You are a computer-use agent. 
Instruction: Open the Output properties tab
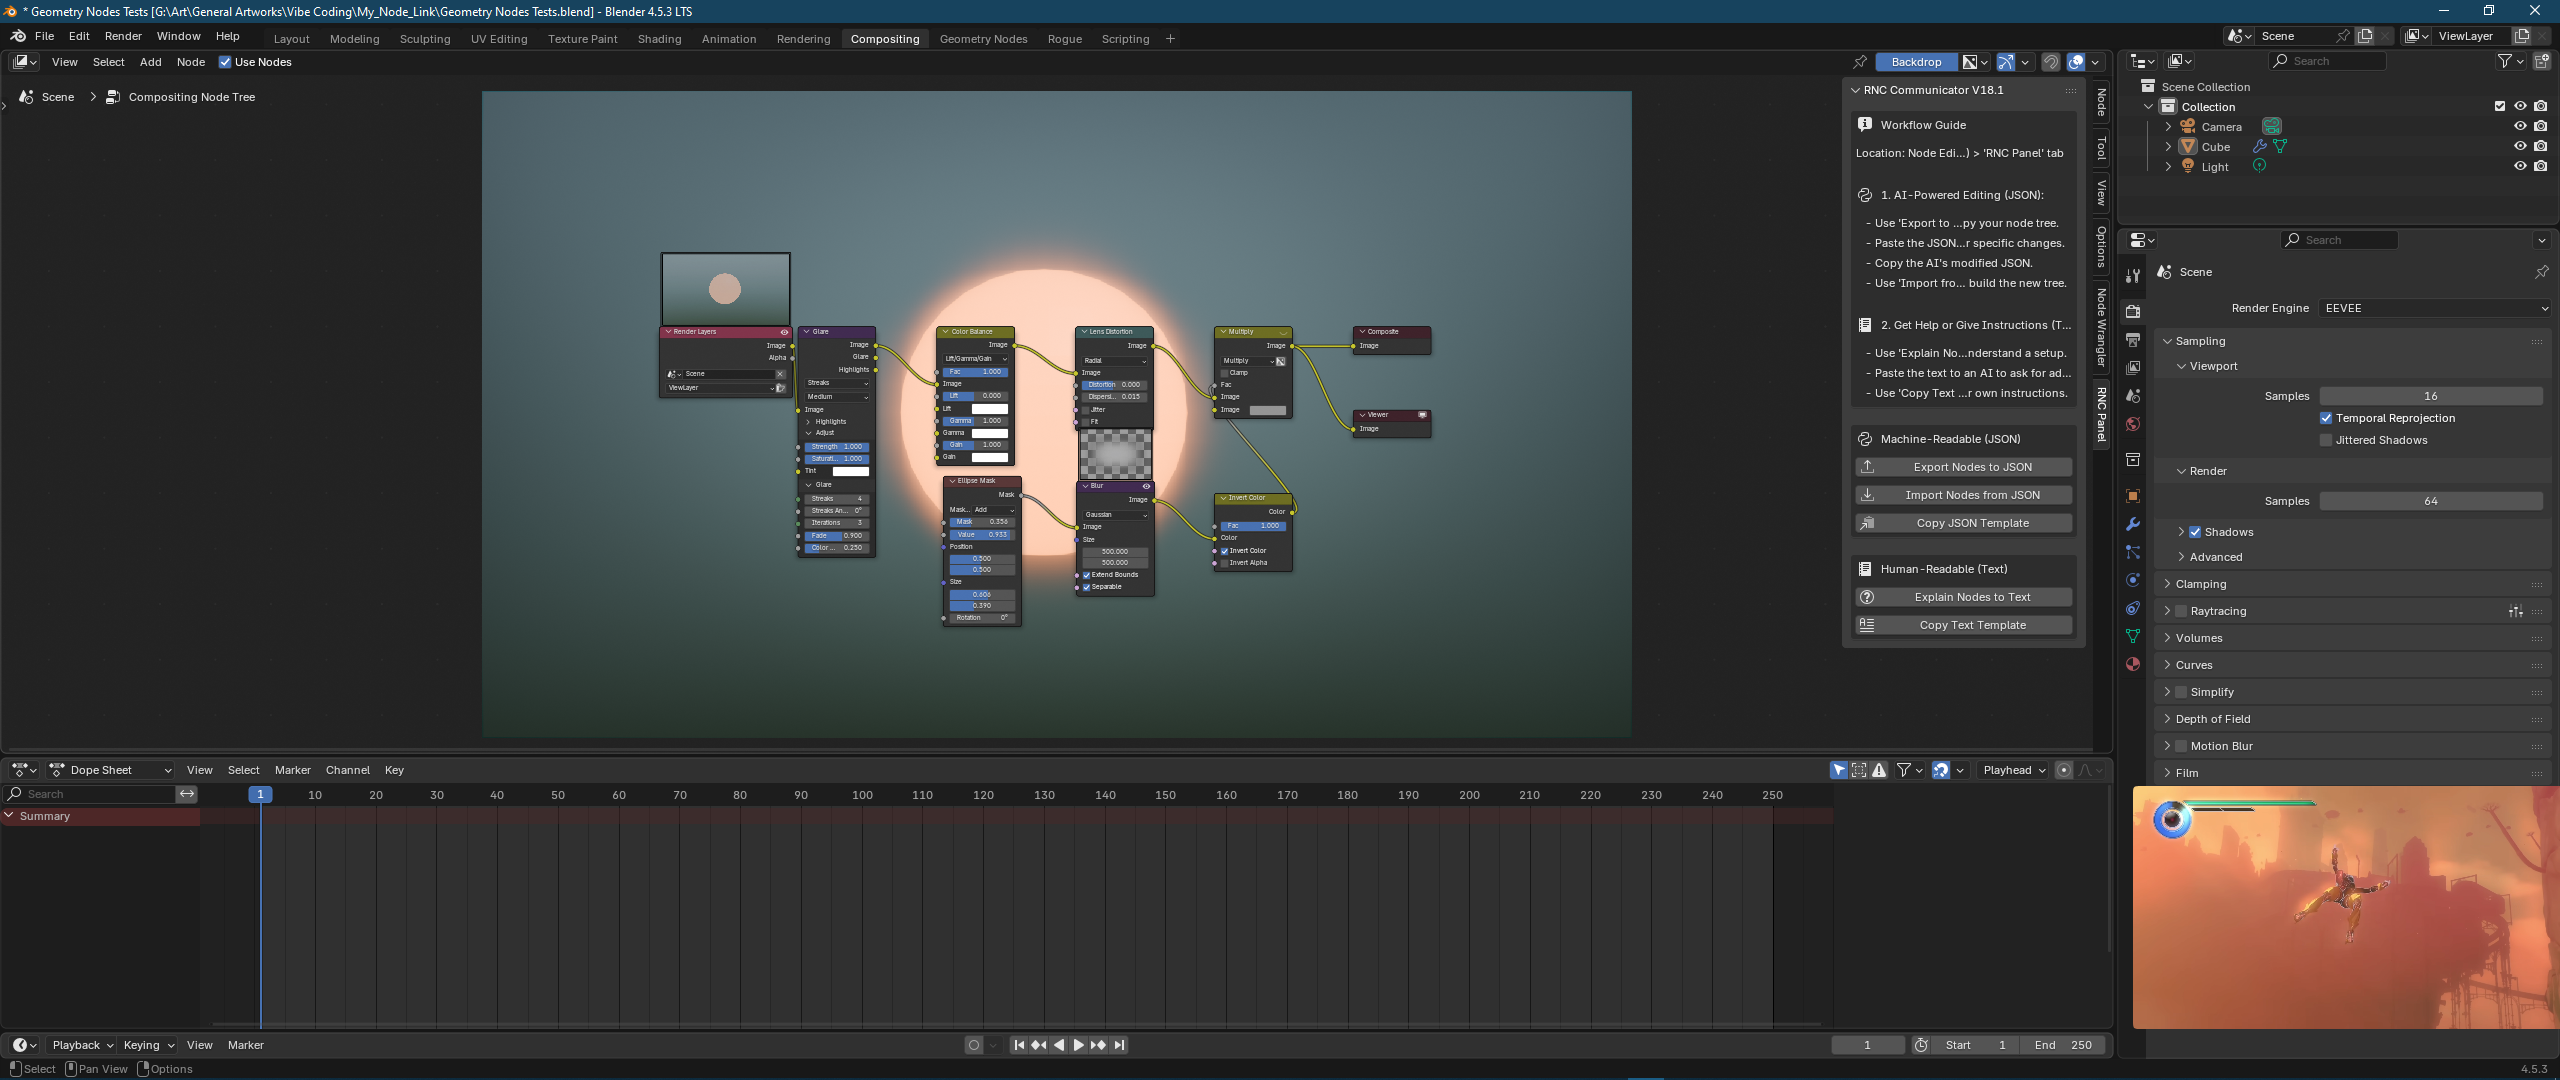point(2133,340)
